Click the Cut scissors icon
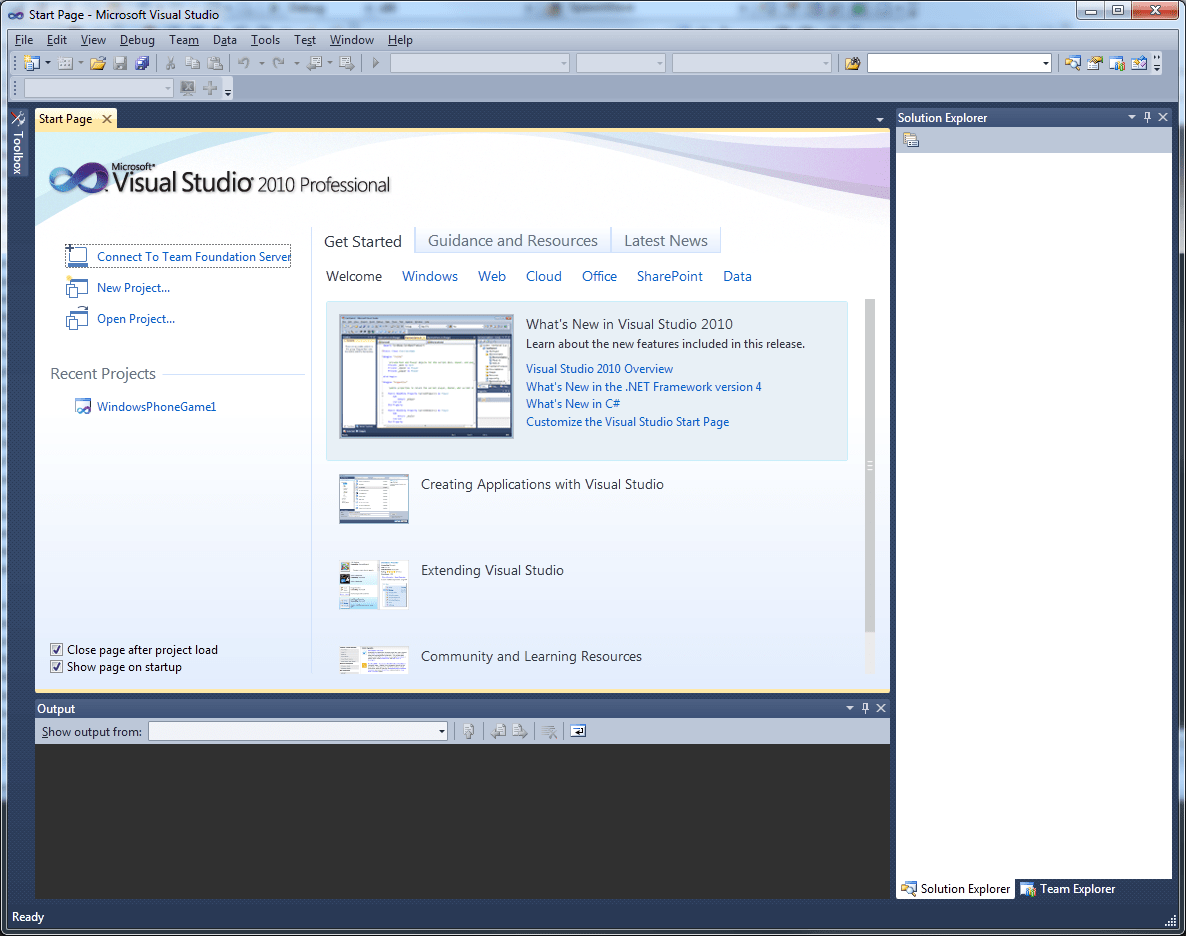The image size is (1186, 936). pyautogui.click(x=170, y=64)
